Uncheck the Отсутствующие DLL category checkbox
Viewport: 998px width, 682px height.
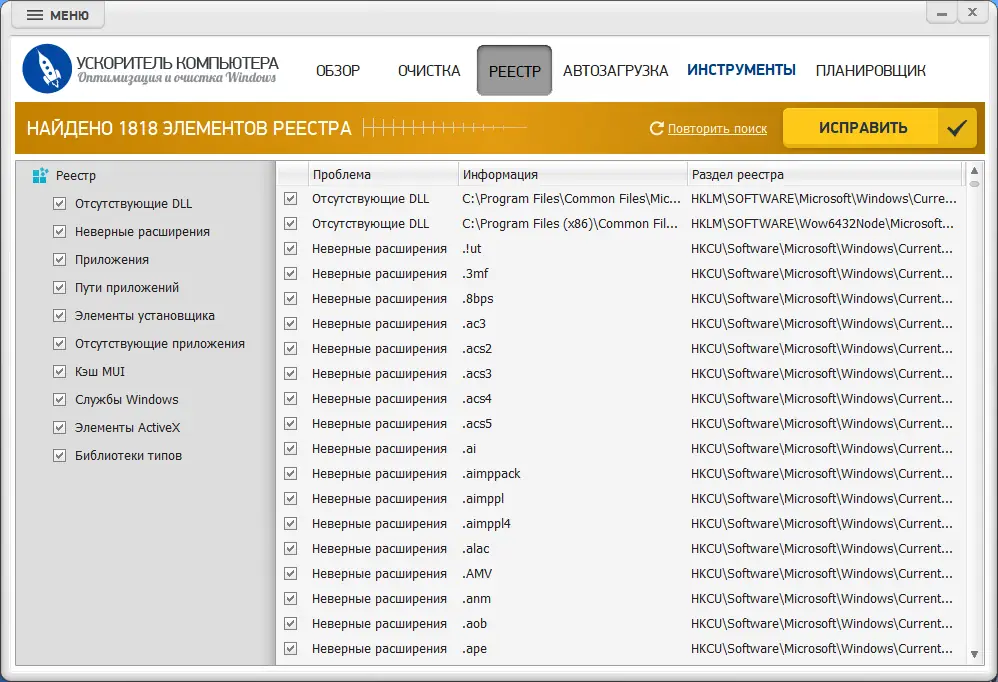tap(59, 204)
